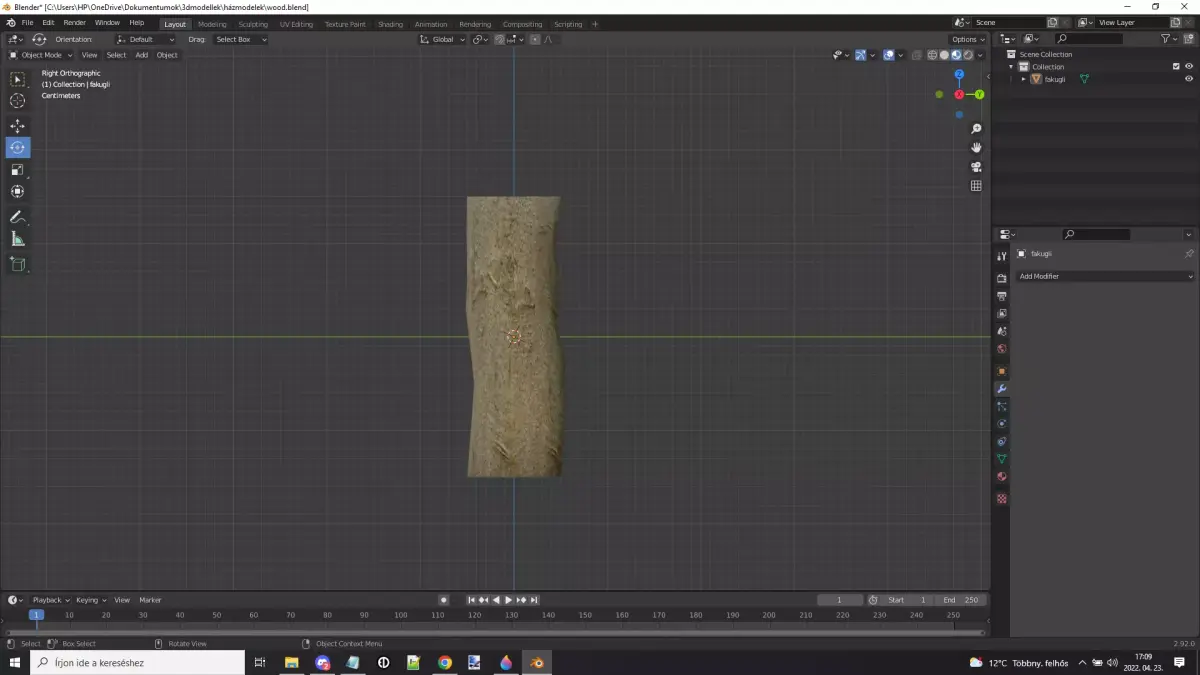The height and width of the screenshot is (675, 1200).
Task: Toggle the camera view gizmo button
Action: [x=976, y=167]
